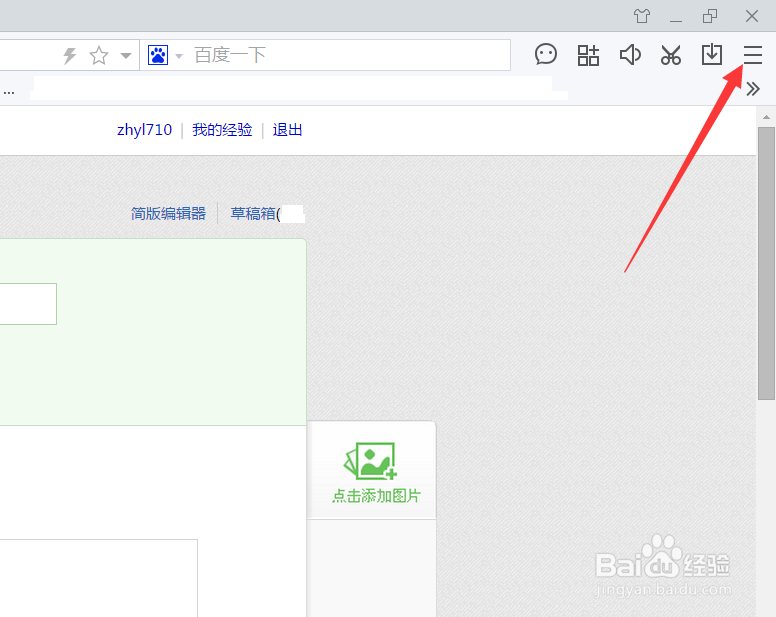Bookmark page with the star icon
Screen dimensions: 776x617
(98, 55)
